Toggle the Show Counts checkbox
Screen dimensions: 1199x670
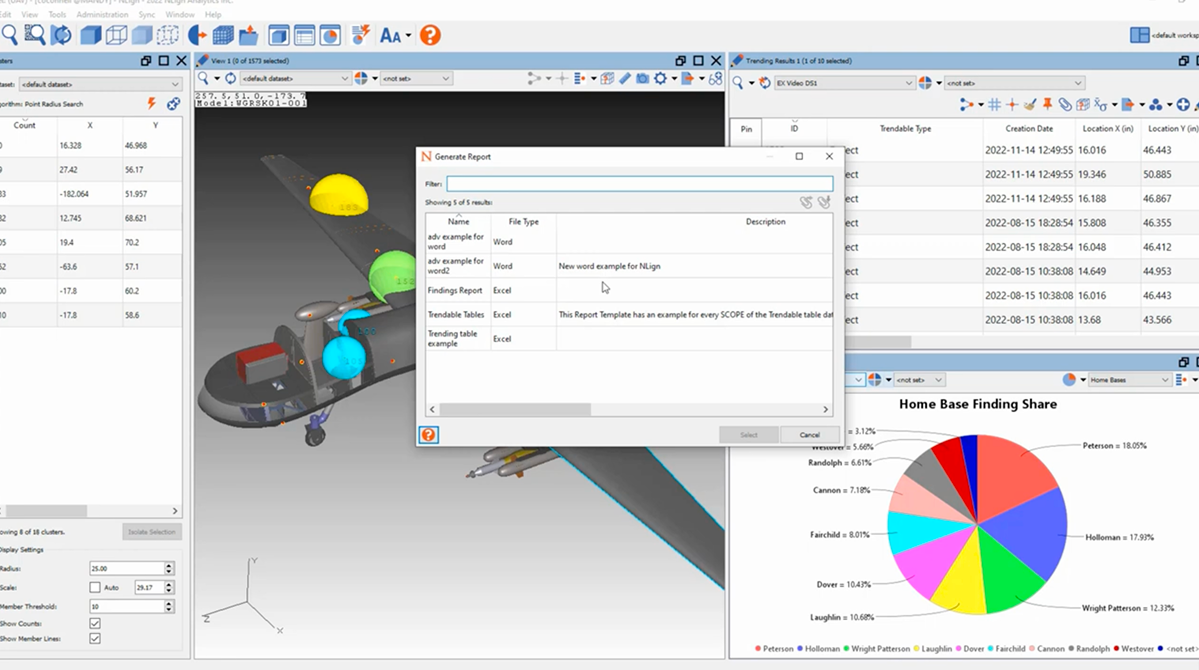coord(95,623)
